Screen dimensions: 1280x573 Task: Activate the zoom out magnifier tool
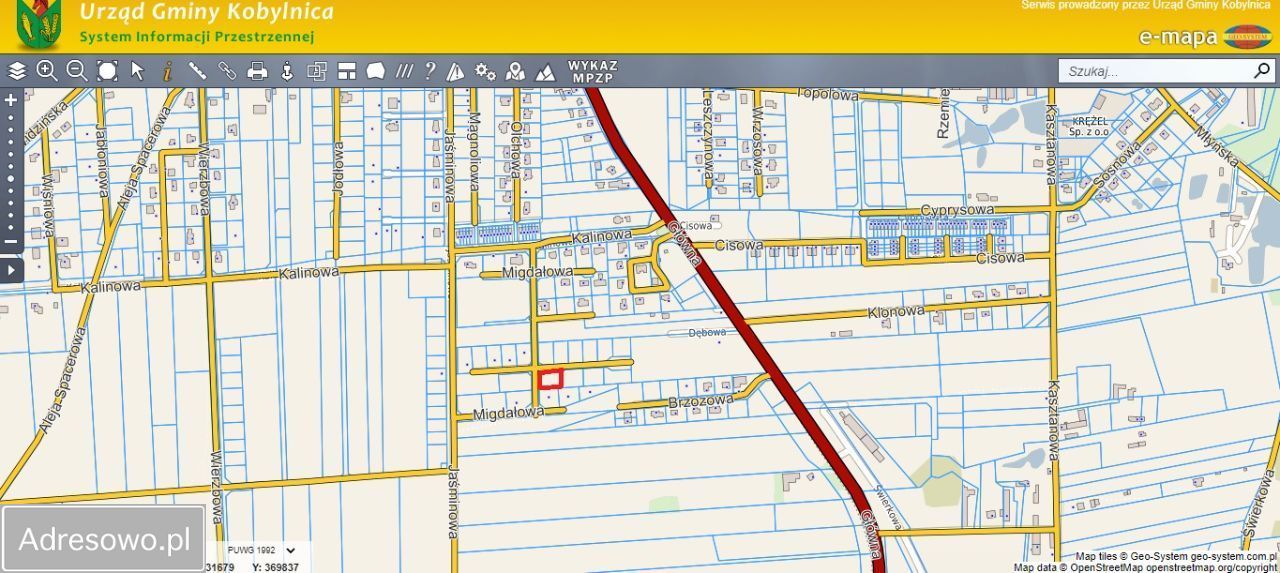click(x=77, y=71)
